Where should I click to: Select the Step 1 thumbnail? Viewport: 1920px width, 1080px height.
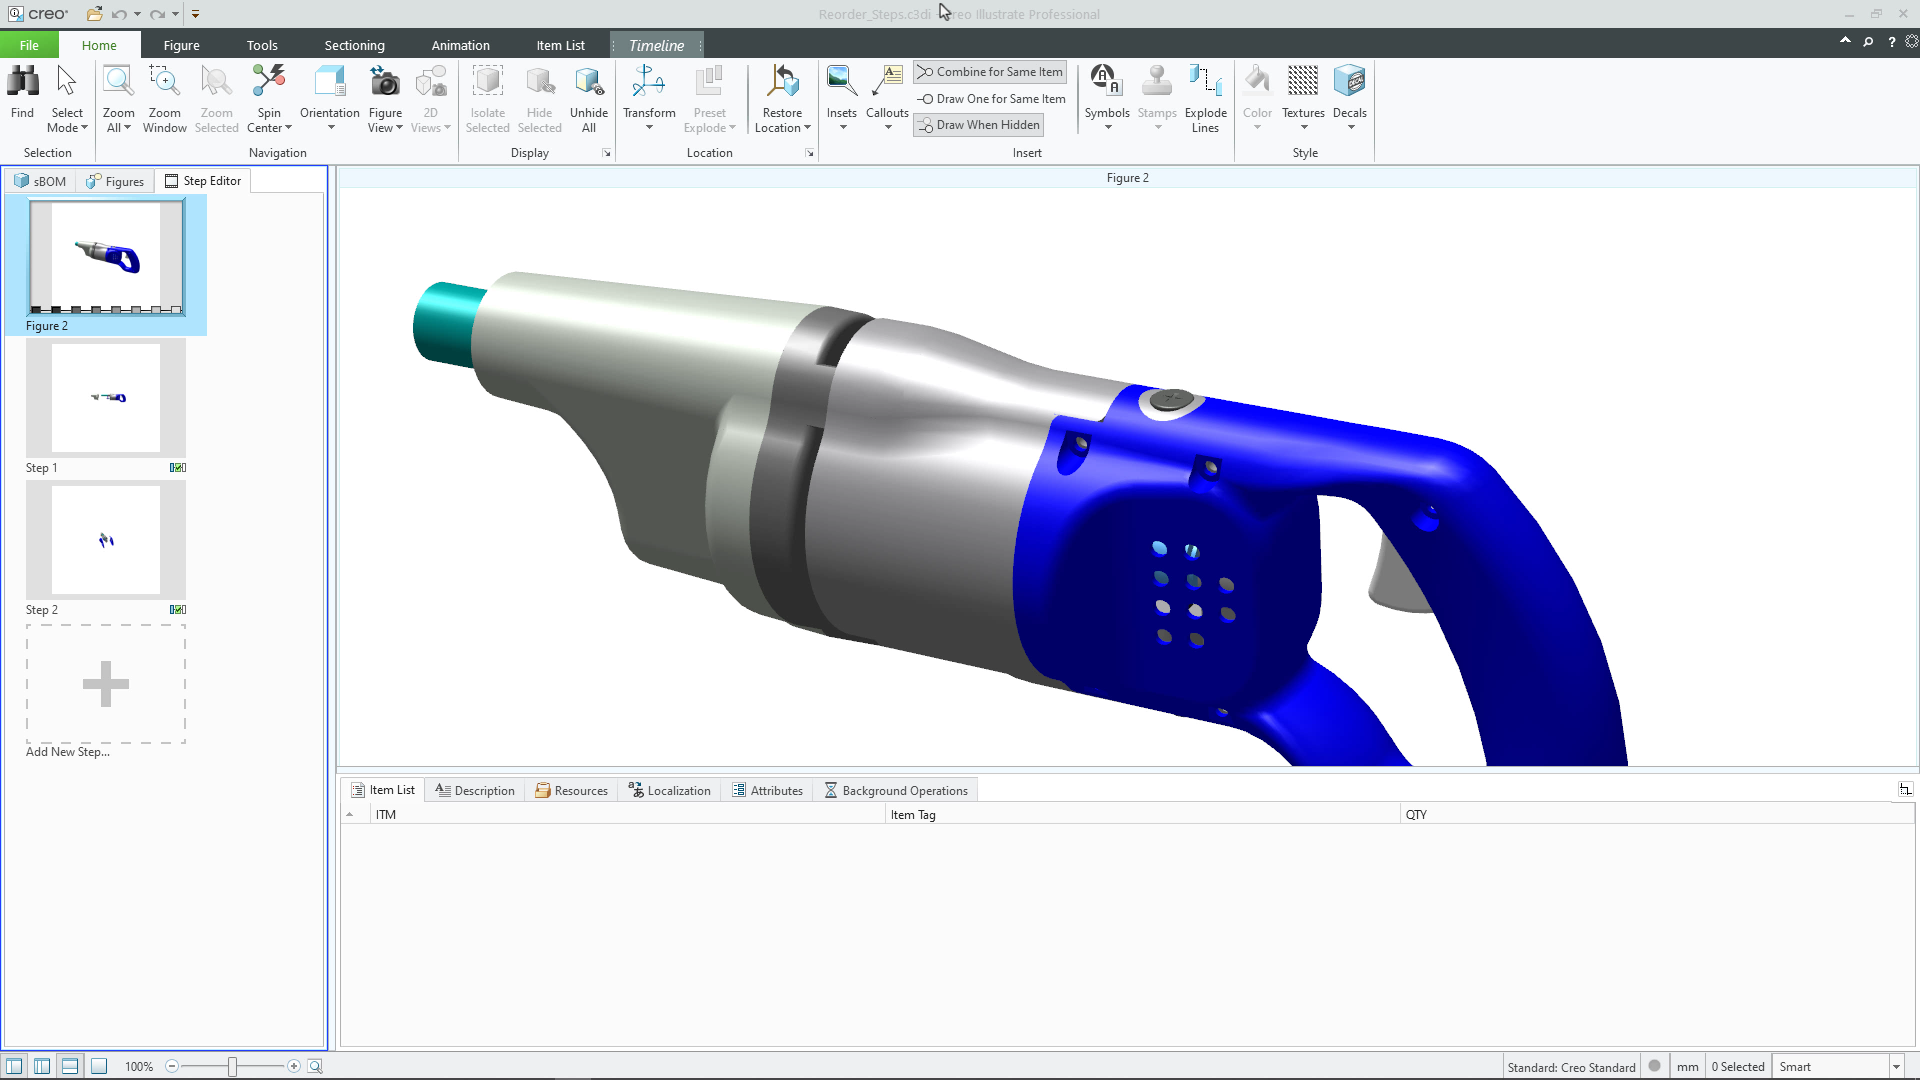tap(106, 398)
